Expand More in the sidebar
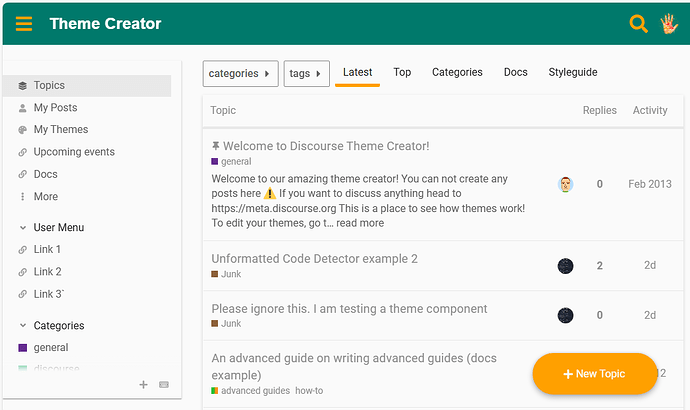The image size is (690, 410). click(46, 197)
